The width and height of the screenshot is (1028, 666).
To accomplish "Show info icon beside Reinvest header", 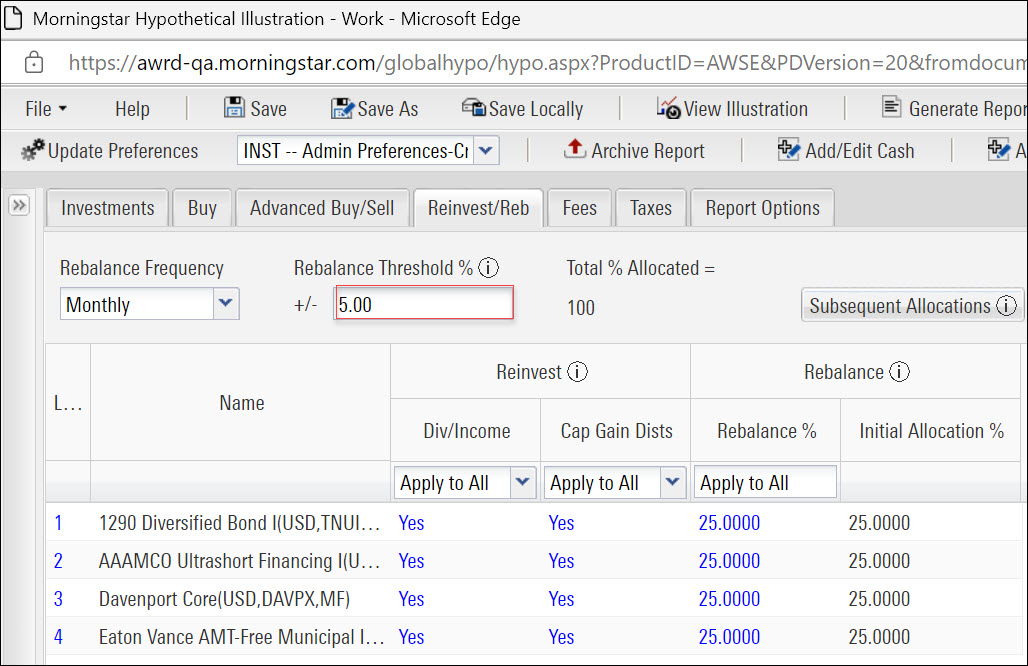I will click(x=577, y=372).
